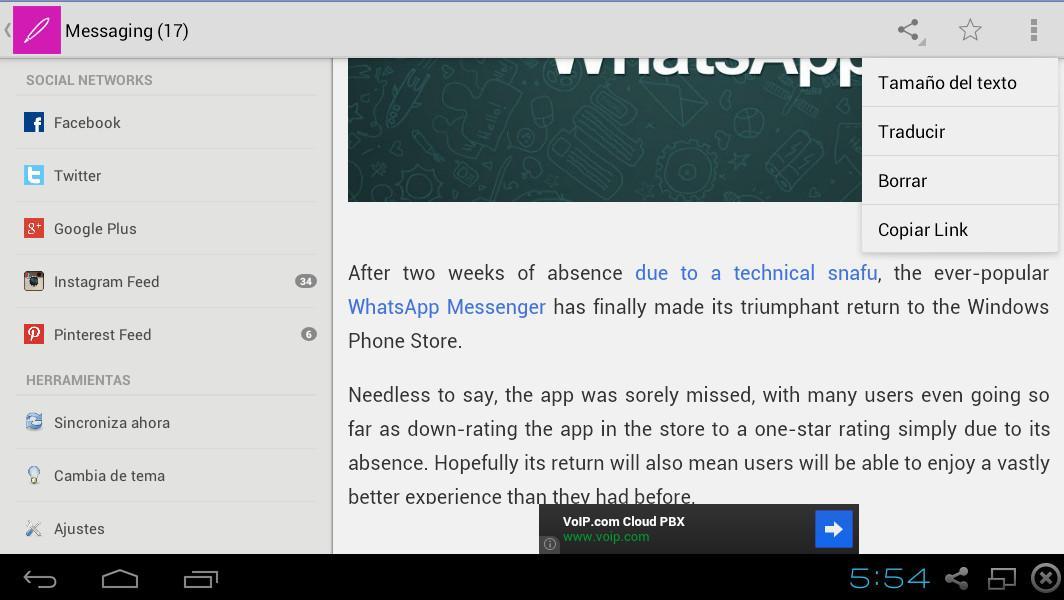Tap the Cambia de tema bulb icon
Viewport: 1064px width, 600px height.
pos(34,474)
